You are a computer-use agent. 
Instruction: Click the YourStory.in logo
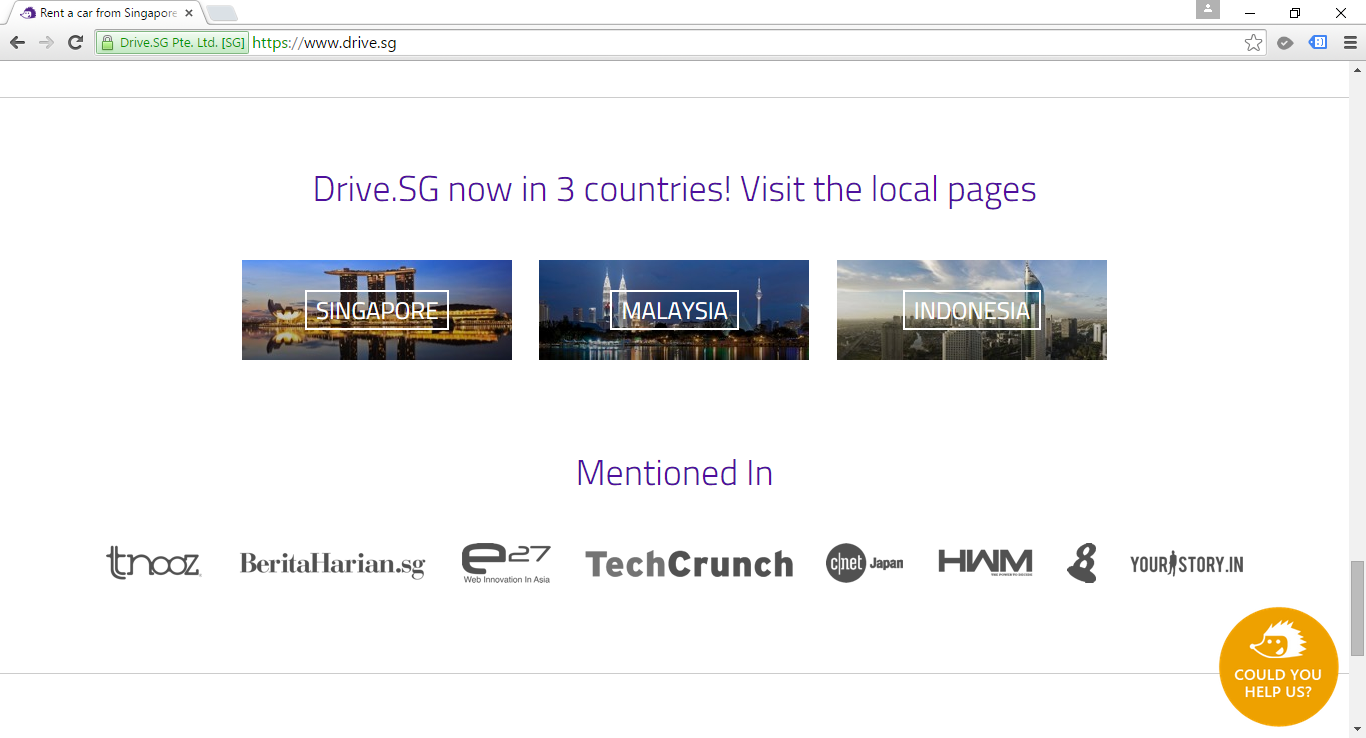coord(1186,564)
